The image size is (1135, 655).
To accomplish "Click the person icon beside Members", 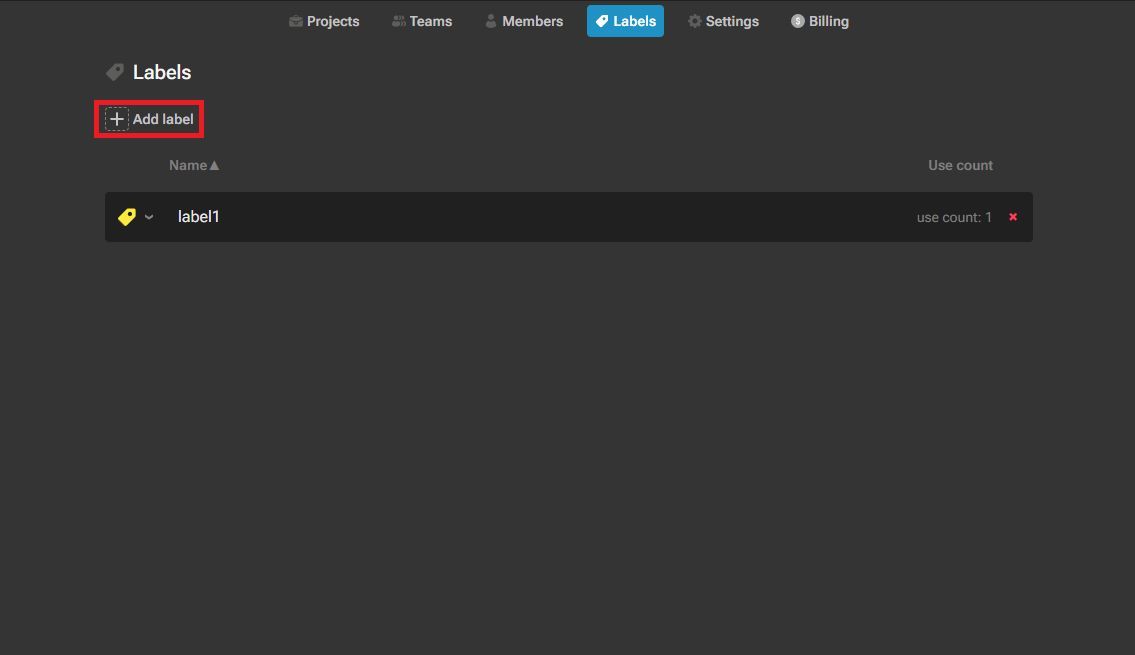I will [x=491, y=21].
